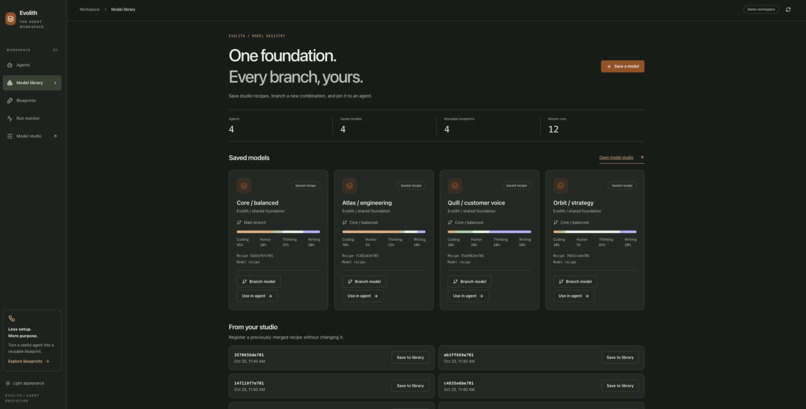Click arrow icon next to Open model studio
This screenshot has width=806, height=409.
click(x=642, y=157)
